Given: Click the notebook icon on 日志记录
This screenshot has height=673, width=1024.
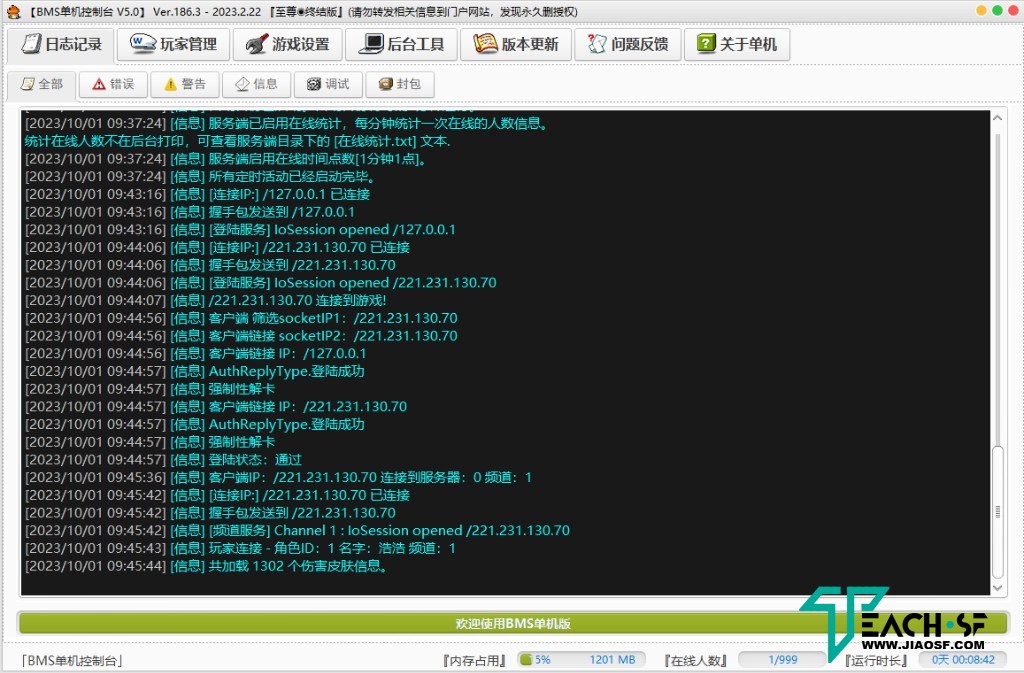Looking at the screenshot, I should (x=30, y=44).
